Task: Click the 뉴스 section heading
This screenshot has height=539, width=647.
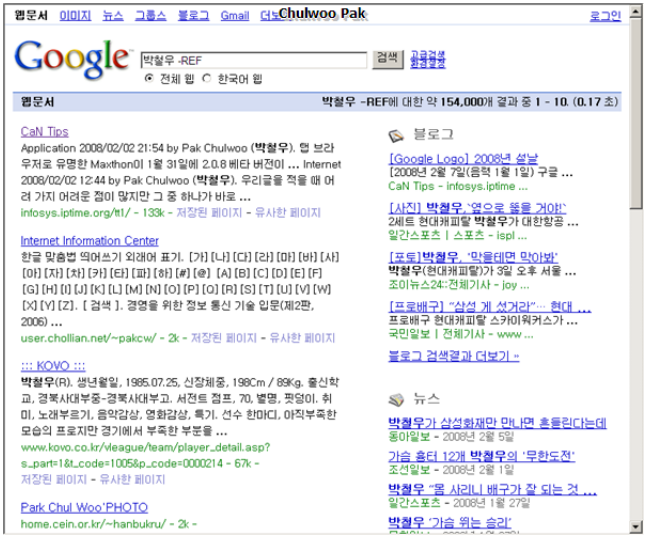Action: coord(426,398)
